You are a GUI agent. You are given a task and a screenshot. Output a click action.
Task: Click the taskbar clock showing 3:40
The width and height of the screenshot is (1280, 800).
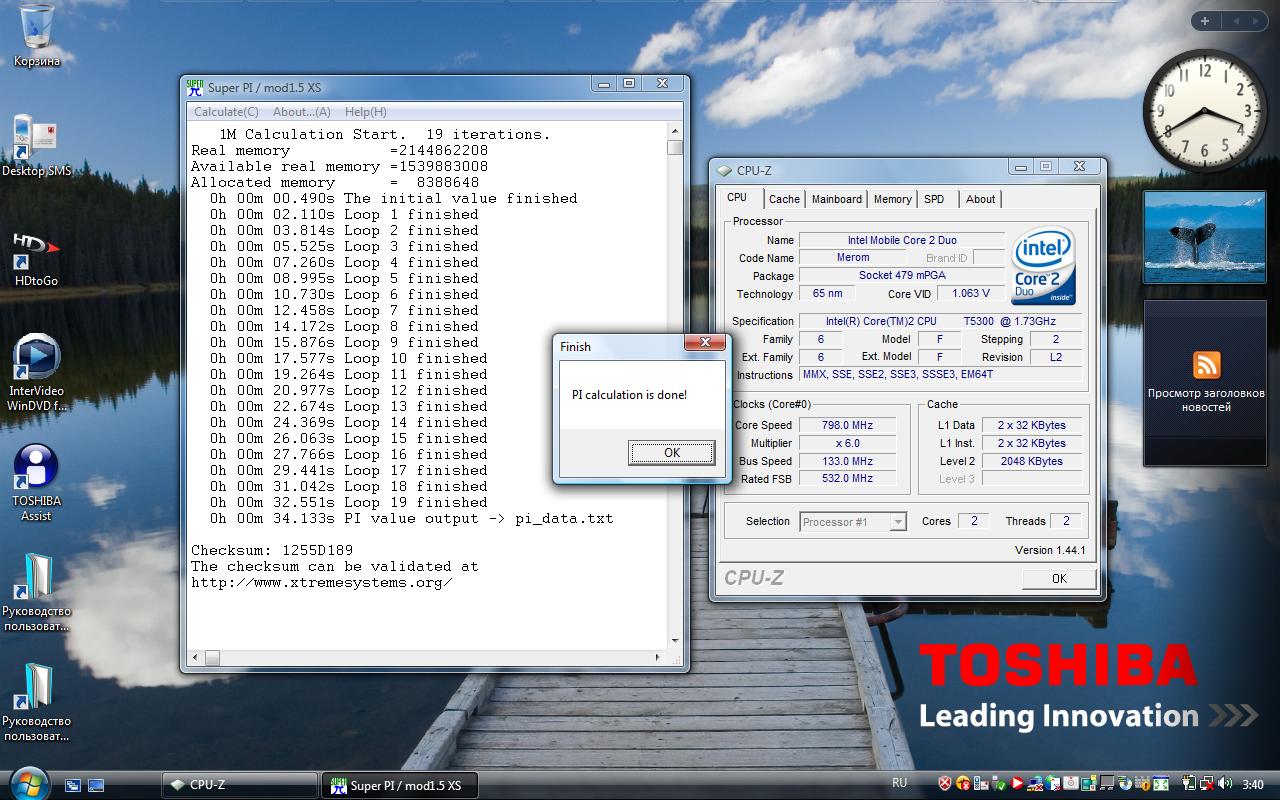1253,784
